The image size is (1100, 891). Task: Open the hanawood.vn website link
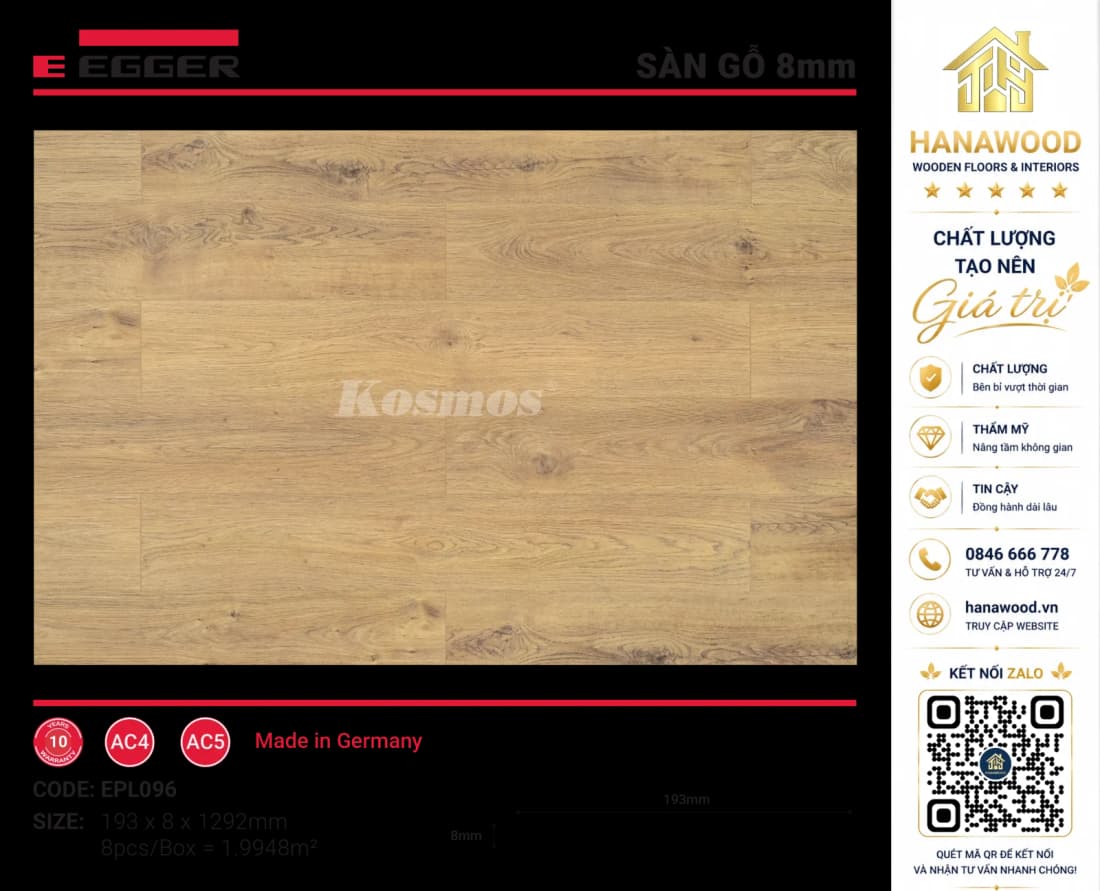click(1011, 607)
